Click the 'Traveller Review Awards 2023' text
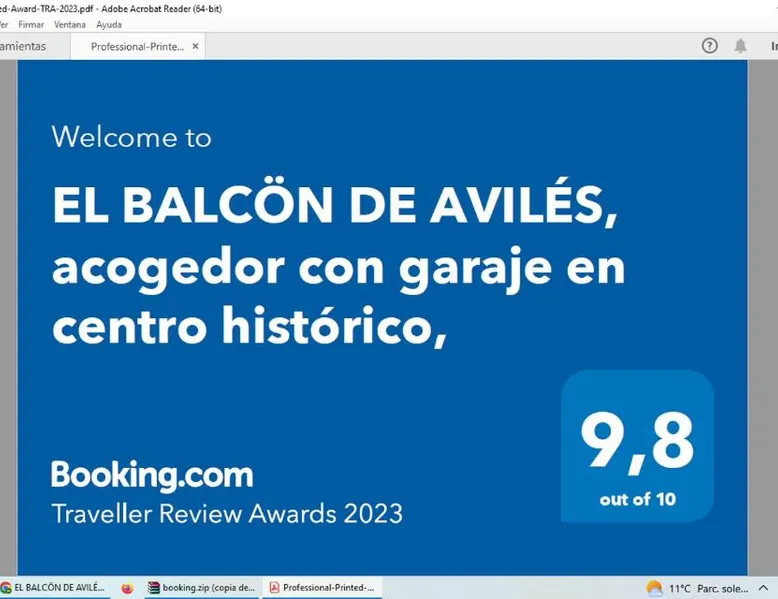 pos(227,513)
